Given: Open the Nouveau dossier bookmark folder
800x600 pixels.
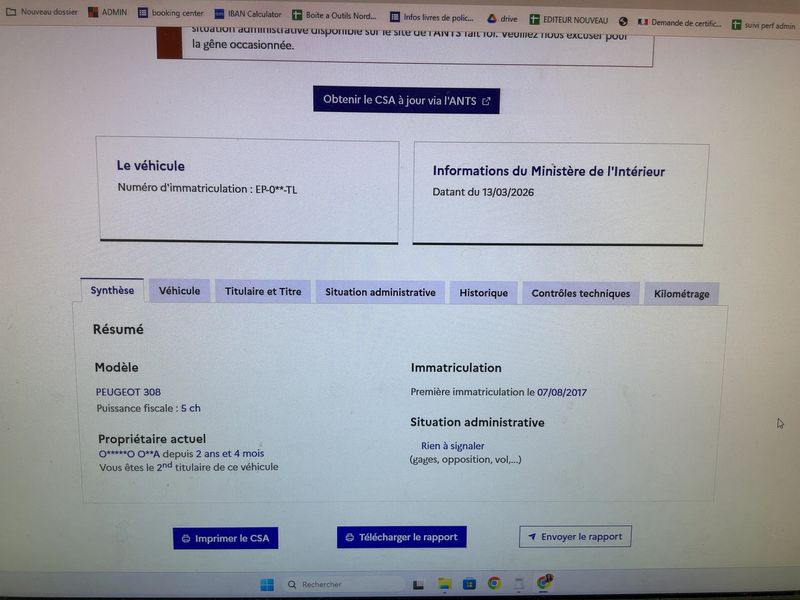Looking at the screenshot, I should click(42, 11).
